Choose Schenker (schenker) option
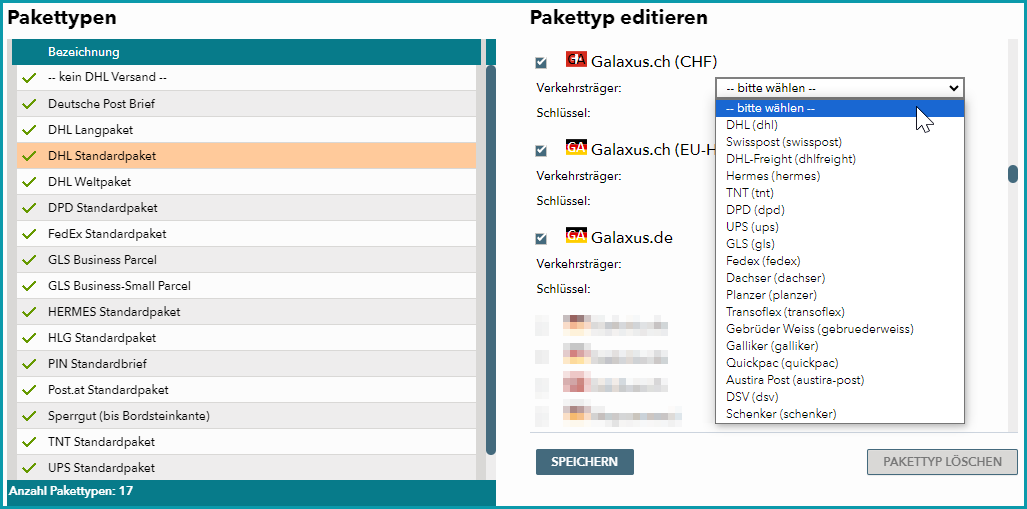Viewport: 1027px width, 509px height. tap(840, 414)
